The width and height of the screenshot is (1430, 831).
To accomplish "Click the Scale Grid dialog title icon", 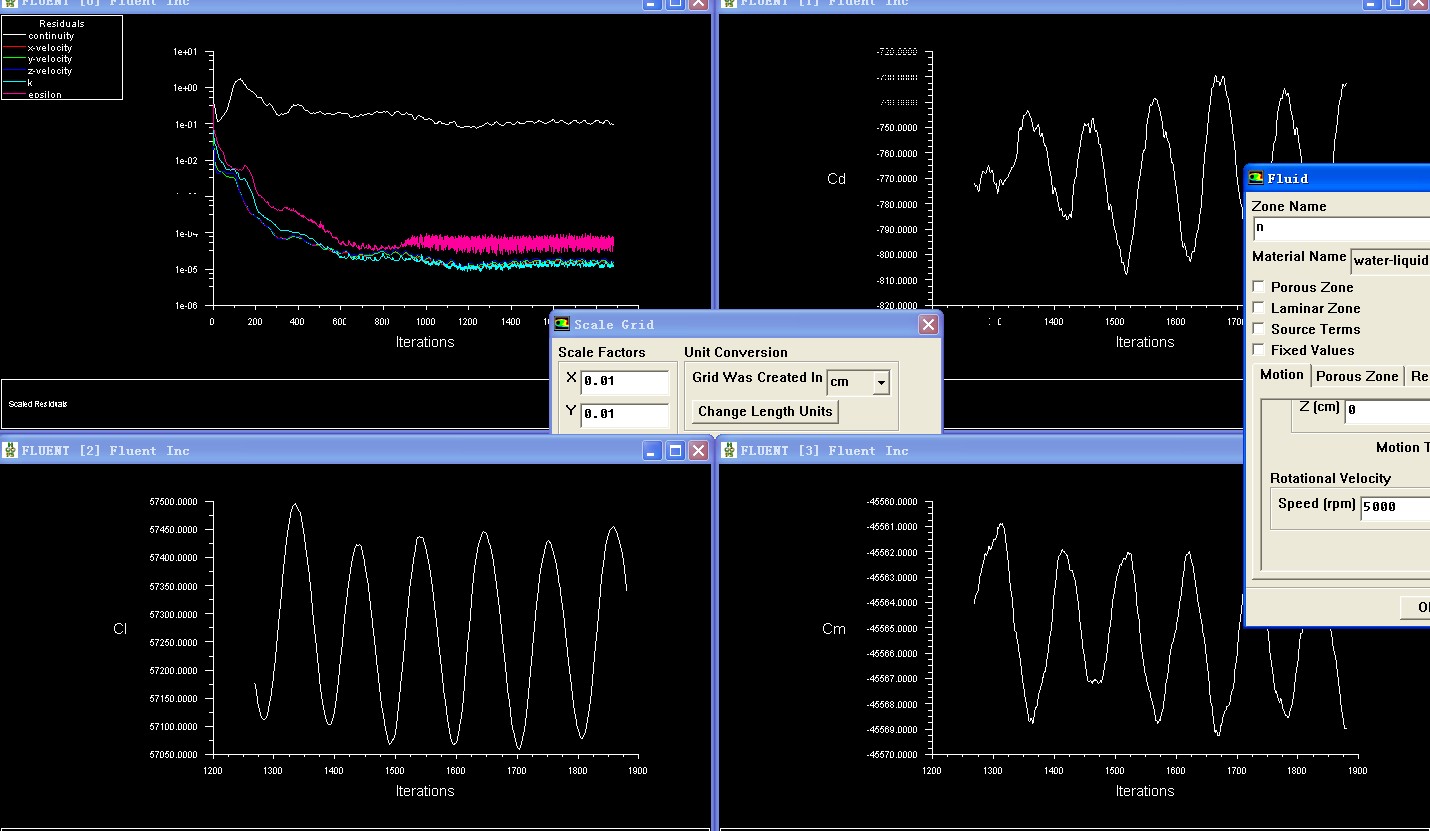I will click(562, 324).
